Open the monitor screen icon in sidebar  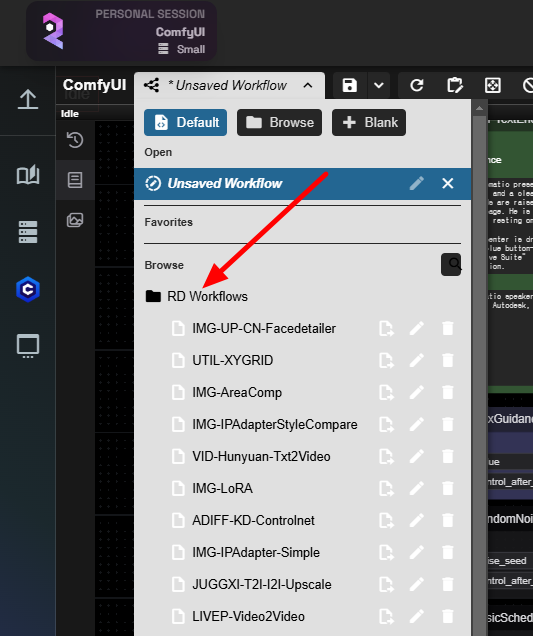coord(28,346)
